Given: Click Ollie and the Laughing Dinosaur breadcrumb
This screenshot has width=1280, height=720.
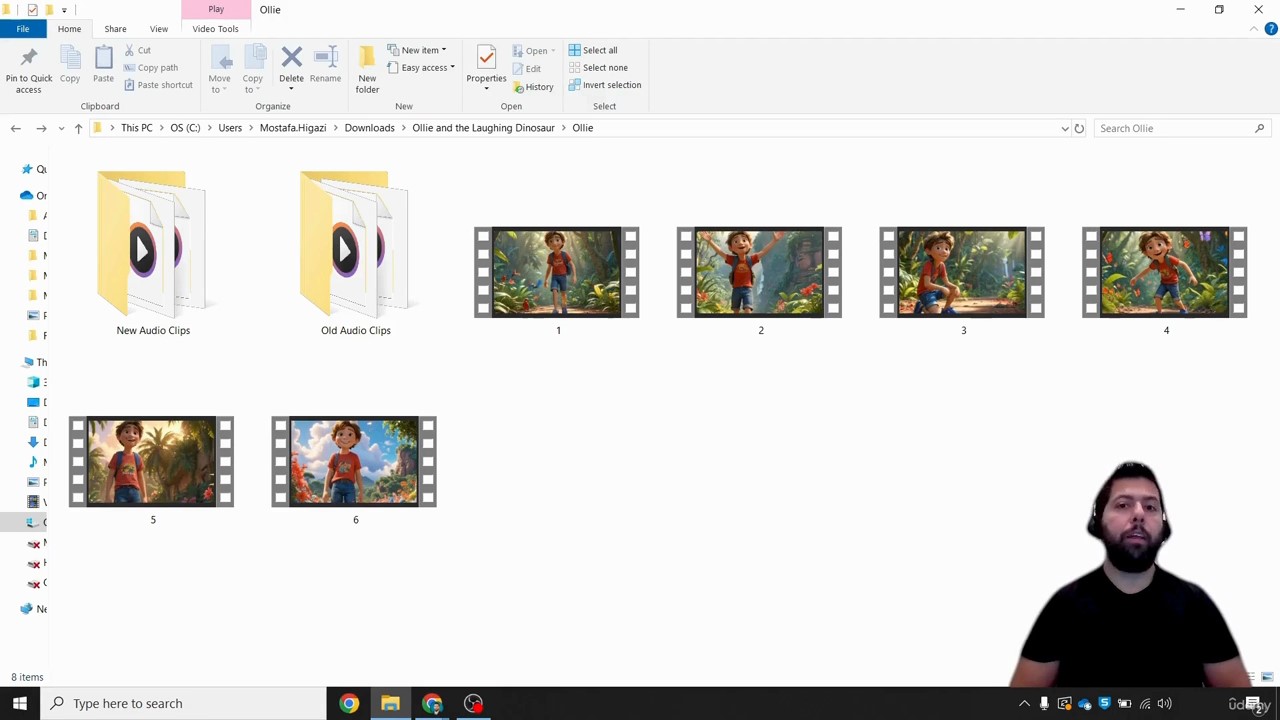Looking at the screenshot, I should (x=483, y=128).
